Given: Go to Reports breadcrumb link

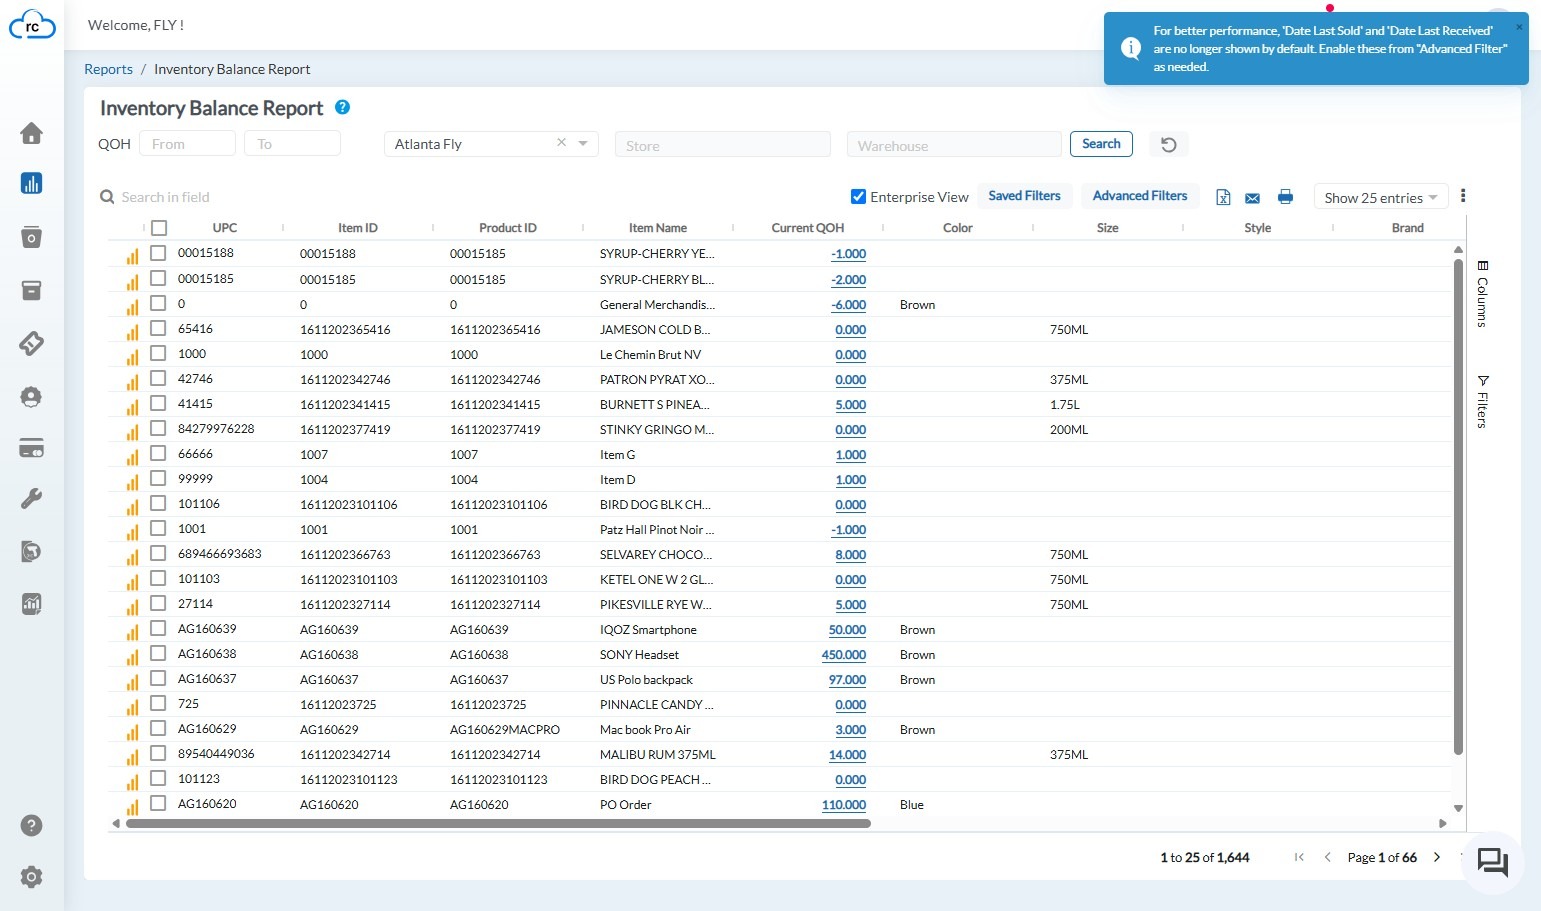Looking at the screenshot, I should coord(108,69).
